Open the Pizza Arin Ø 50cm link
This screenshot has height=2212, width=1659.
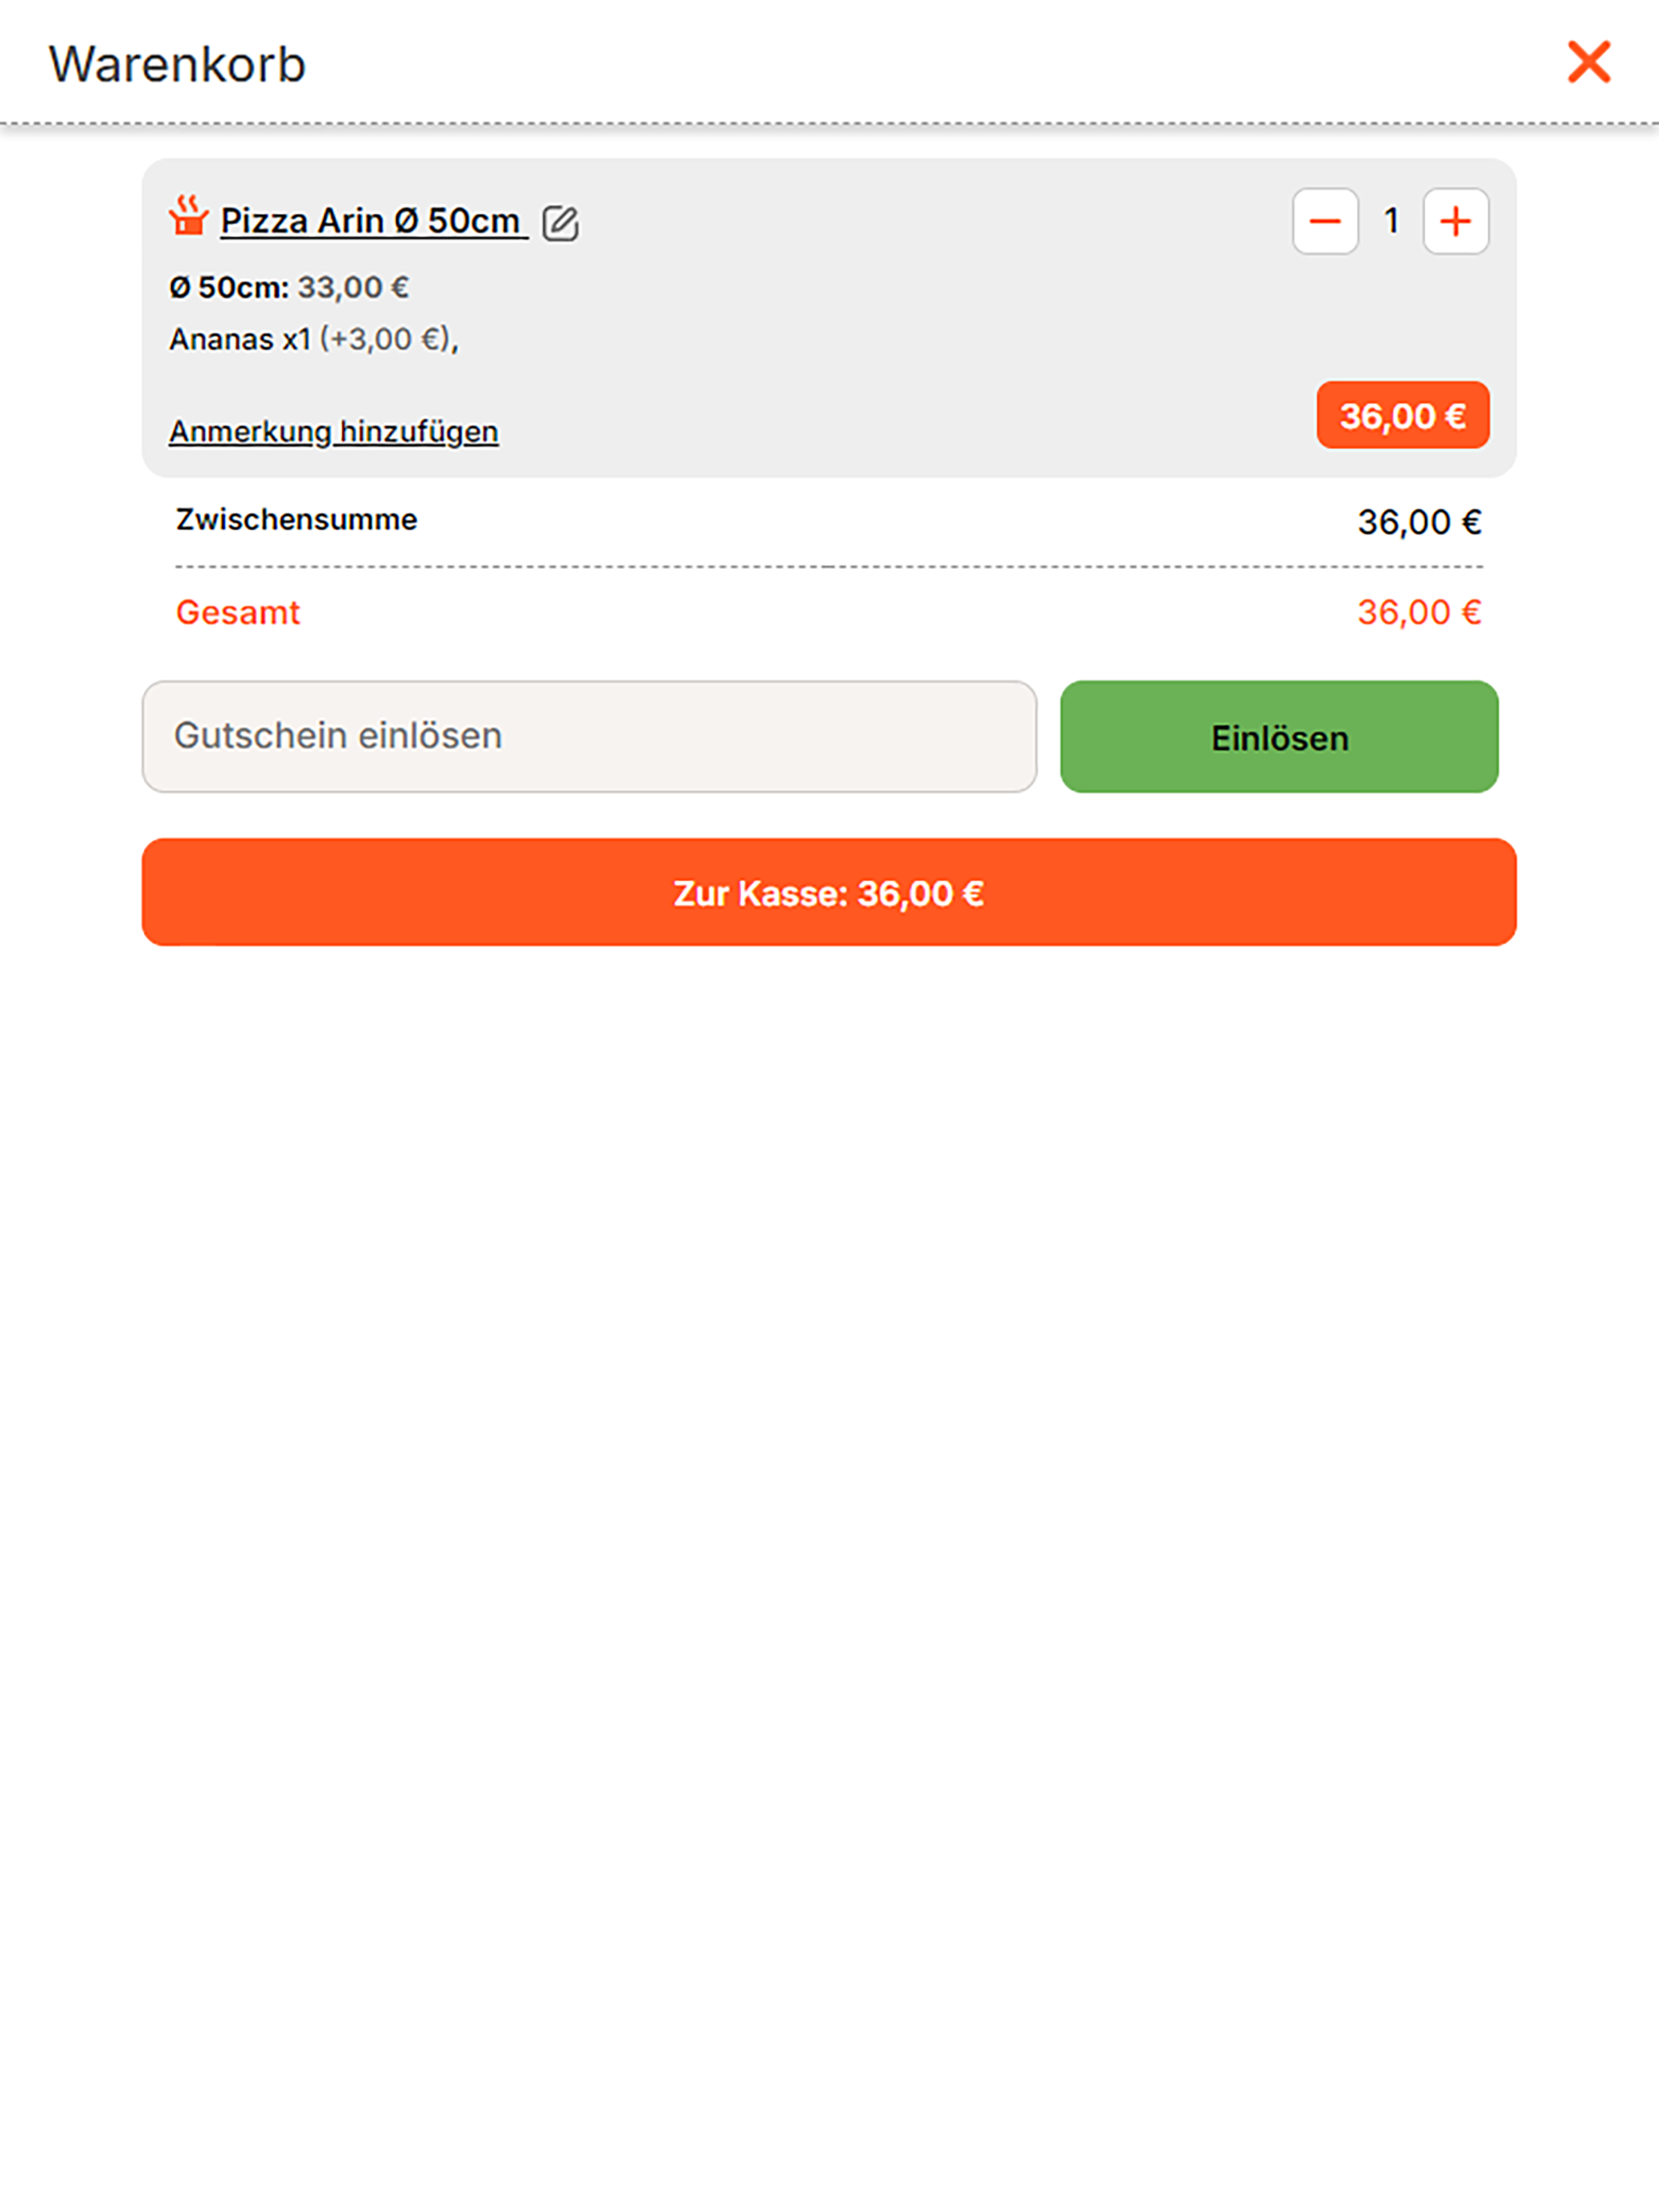pos(373,220)
